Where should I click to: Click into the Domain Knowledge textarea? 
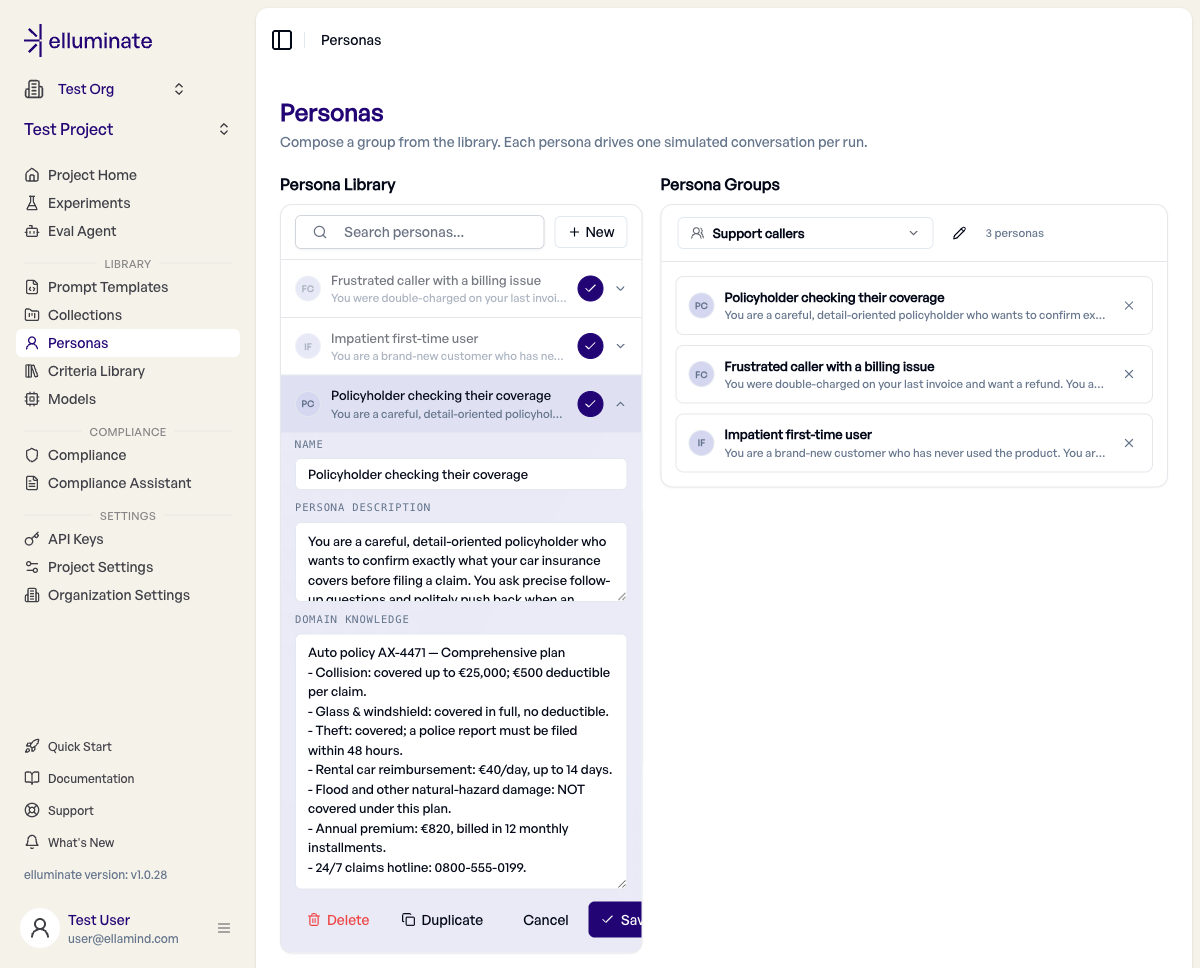tap(461, 762)
